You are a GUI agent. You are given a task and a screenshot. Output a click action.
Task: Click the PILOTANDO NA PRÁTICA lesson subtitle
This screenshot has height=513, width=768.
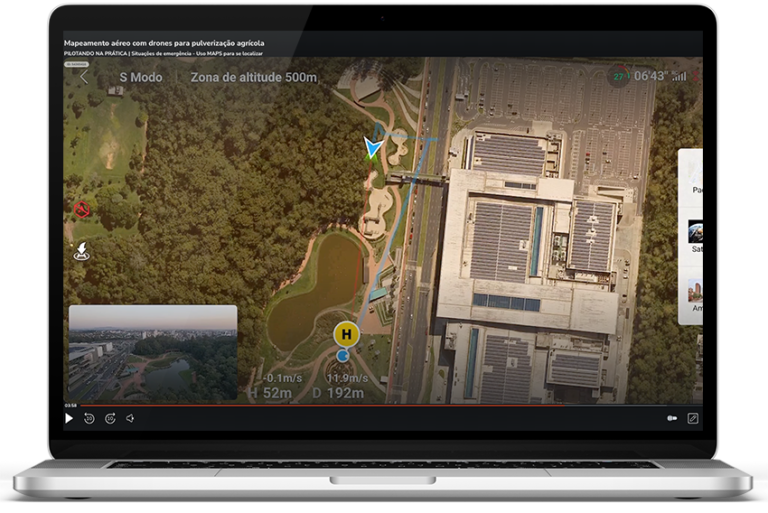click(x=163, y=53)
